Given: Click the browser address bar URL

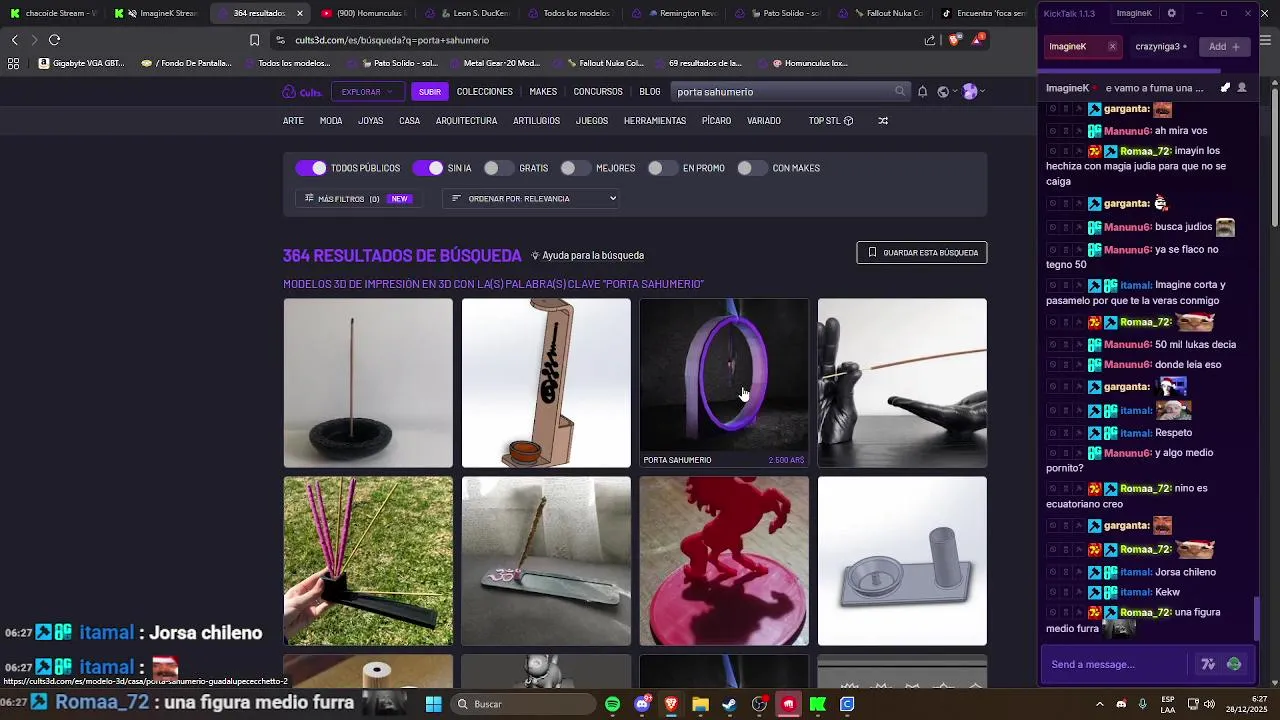Looking at the screenshot, I should tap(392, 40).
